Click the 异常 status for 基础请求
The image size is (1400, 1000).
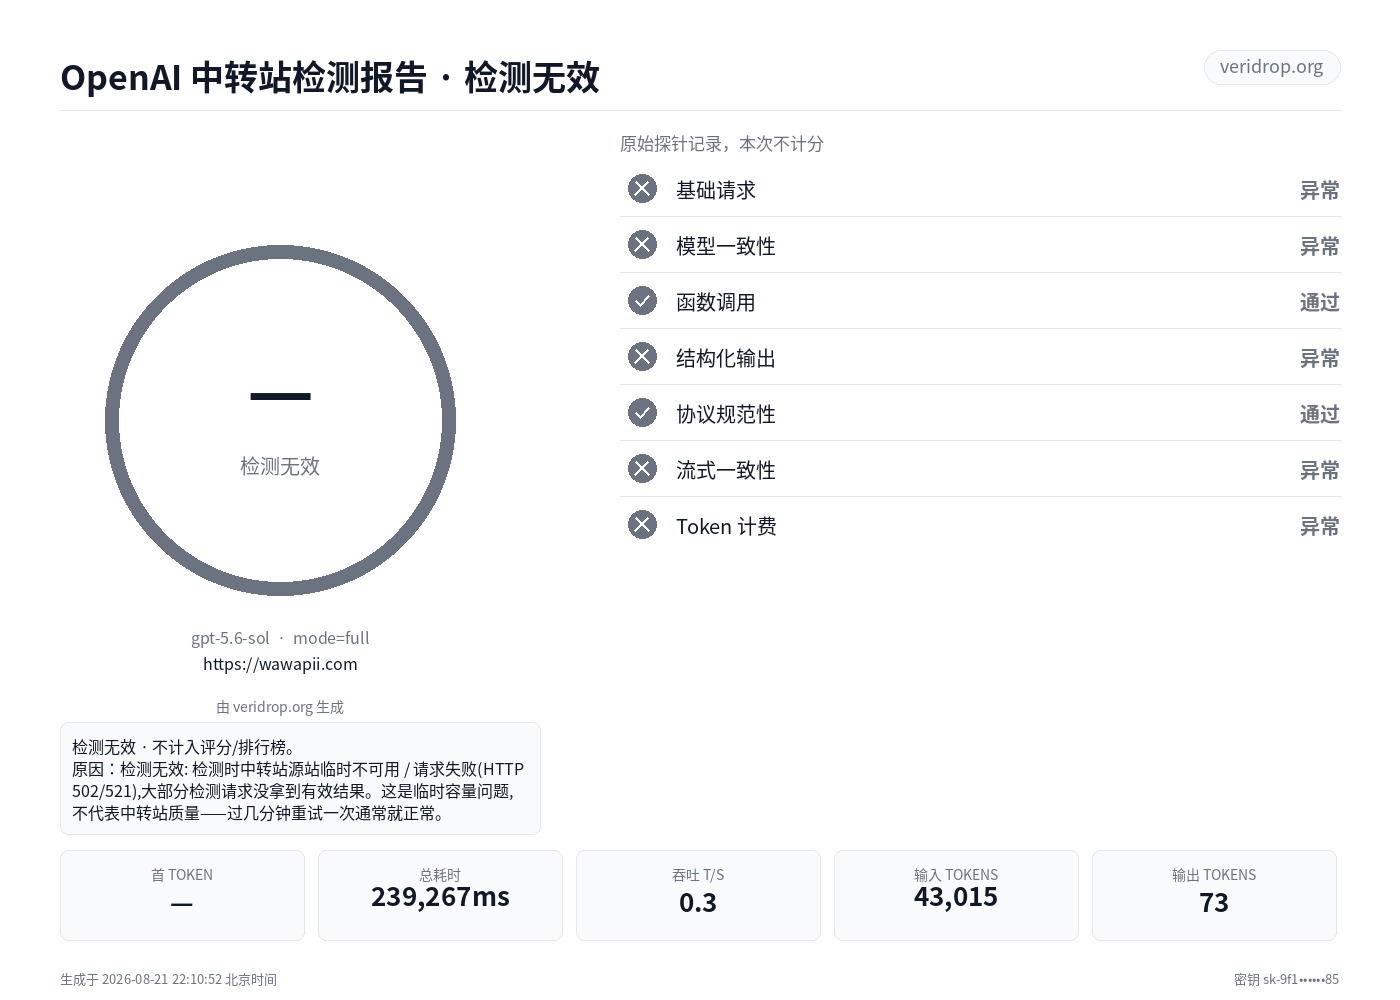point(1319,190)
